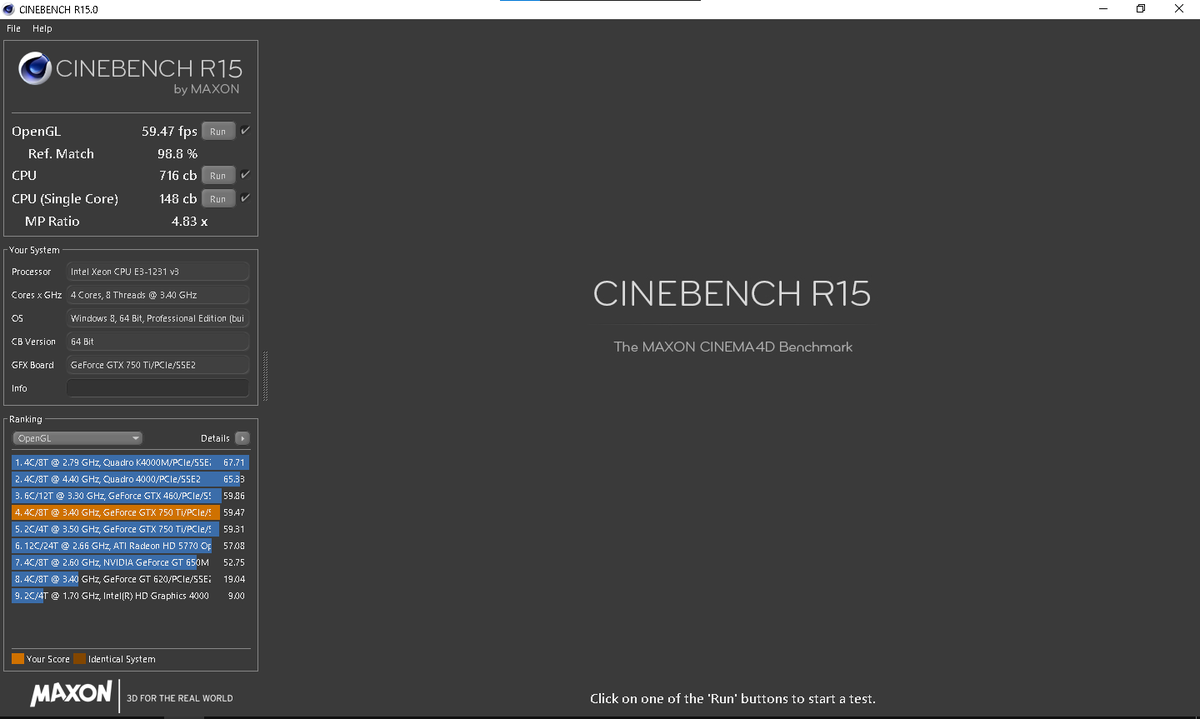The width and height of the screenshot is (1200, 719).
Task: Click the panel splitter grip handle
Action: pos(265,375)
